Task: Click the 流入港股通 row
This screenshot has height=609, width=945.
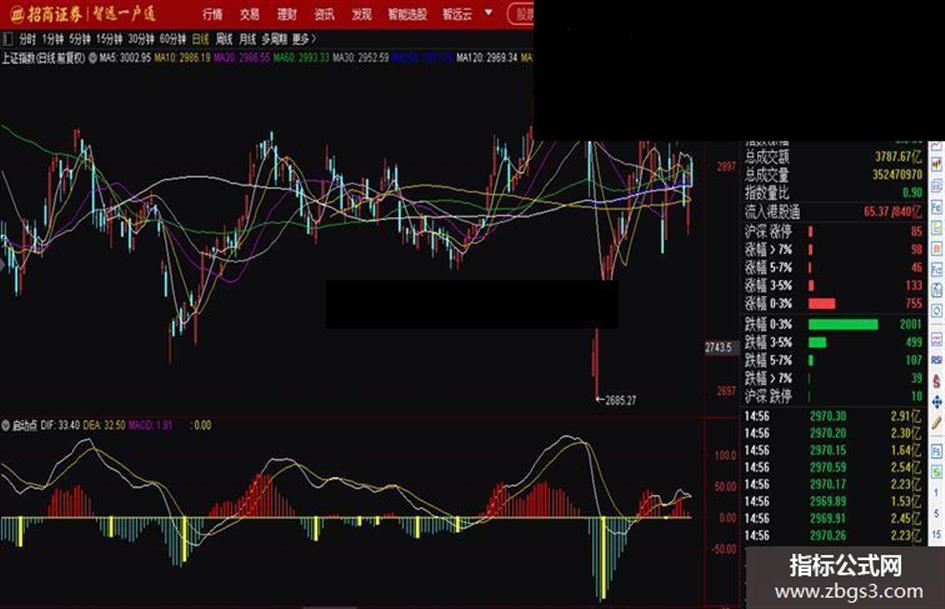Action: click(834, 212)
